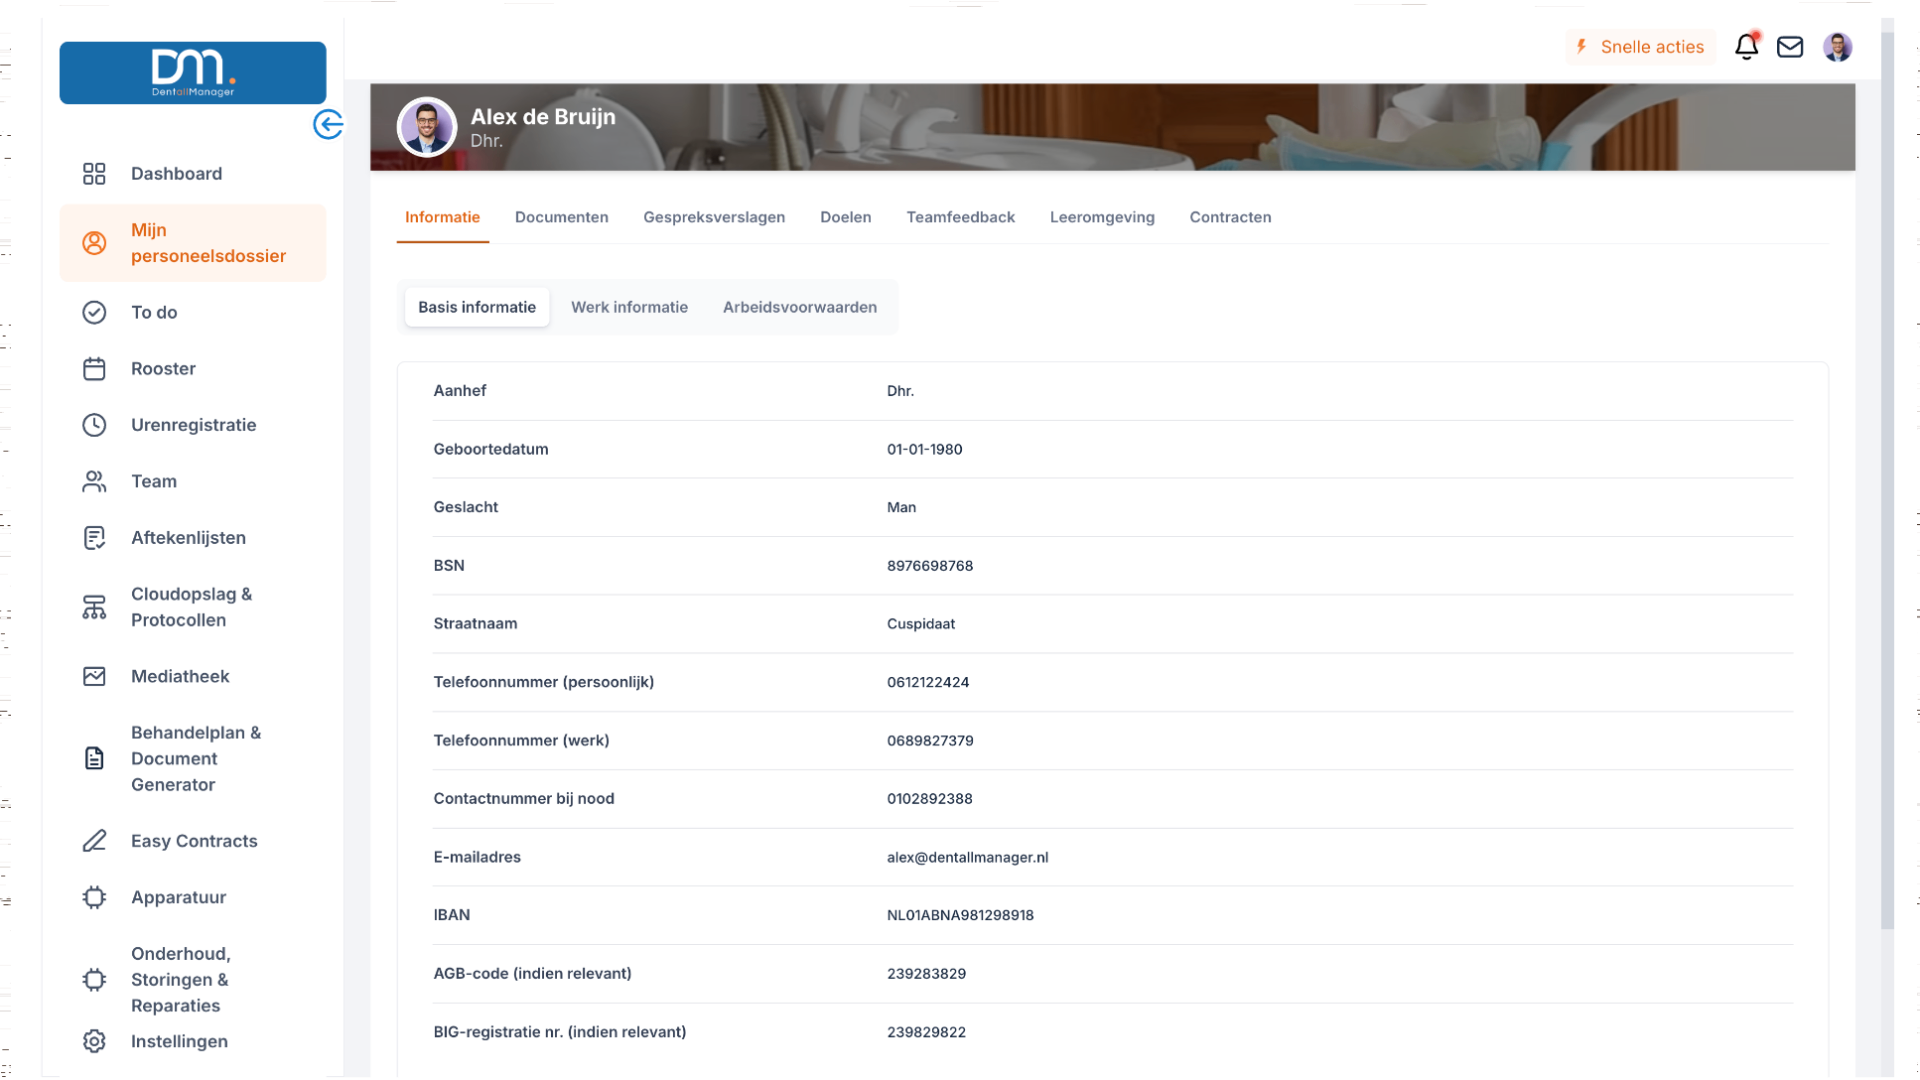The height and width of the screenshot is (1080, 1920).
Task: Open the Teamfeedback tab
Action: click(960, 217)
